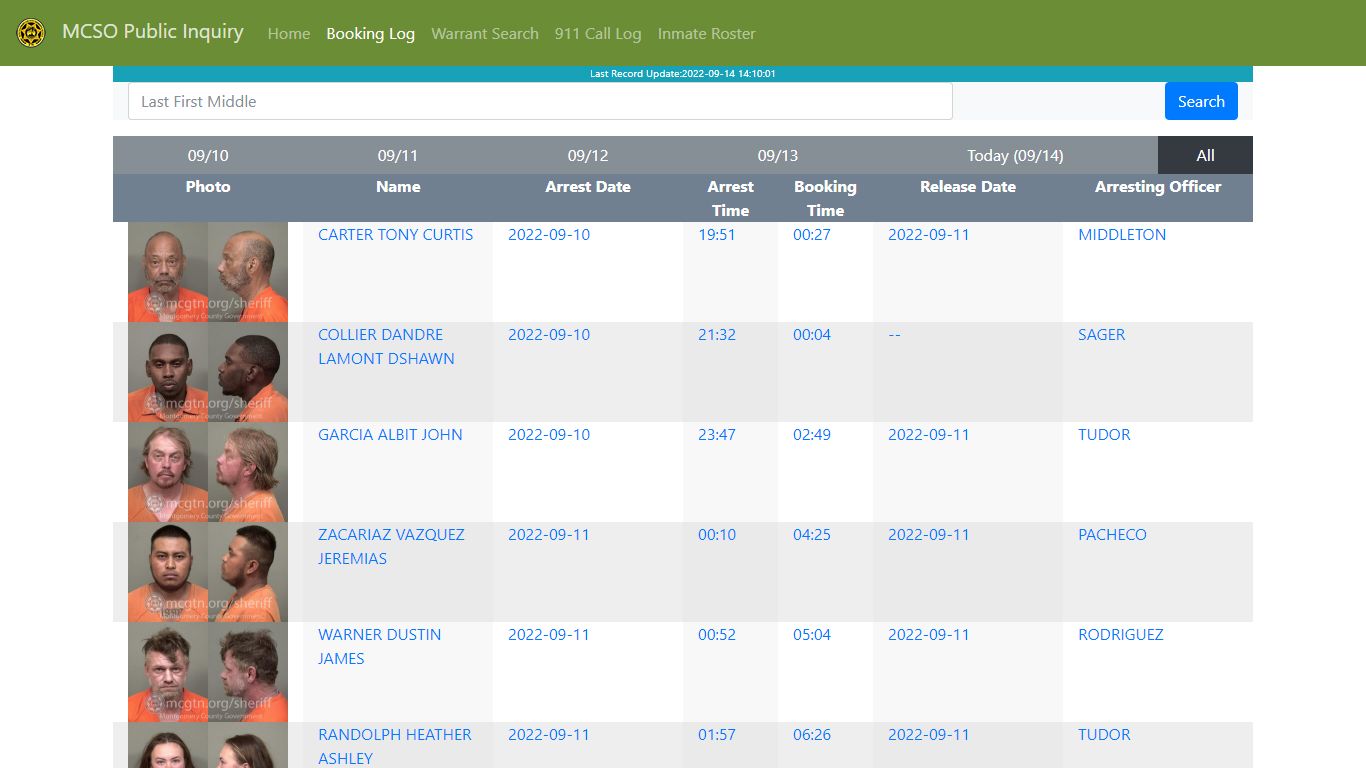Open the Inmate Roster page
Image resolution: width=1366 pixels, height=768 pixels.
pos(706,33)
